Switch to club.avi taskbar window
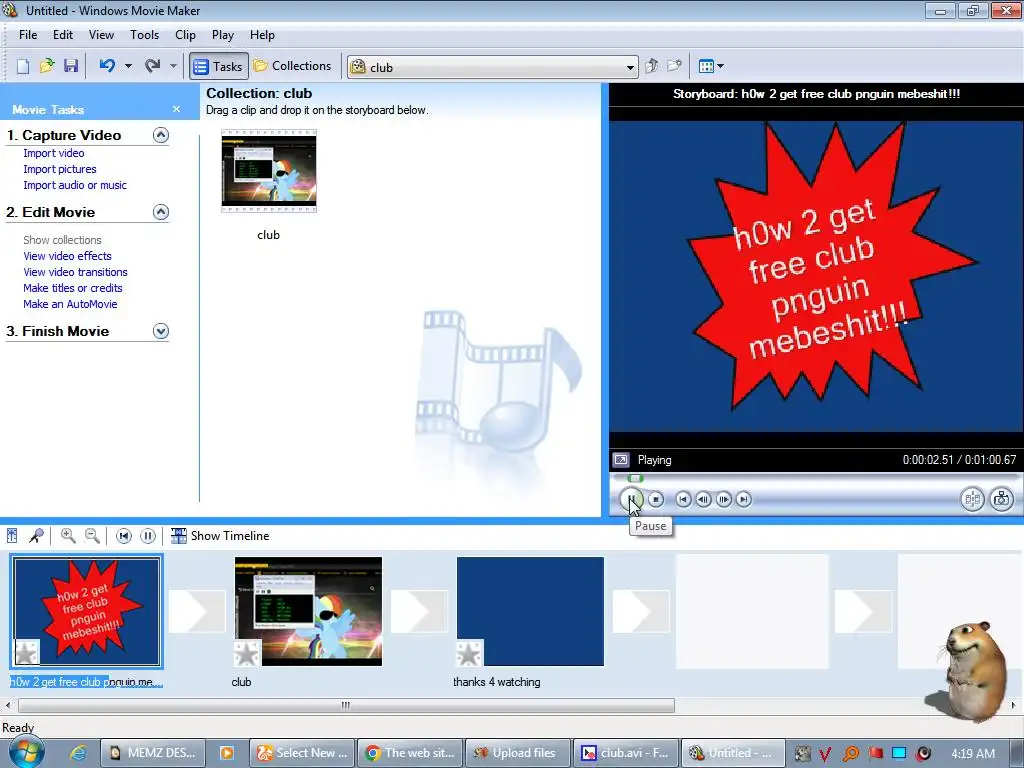 click(626, 753)
